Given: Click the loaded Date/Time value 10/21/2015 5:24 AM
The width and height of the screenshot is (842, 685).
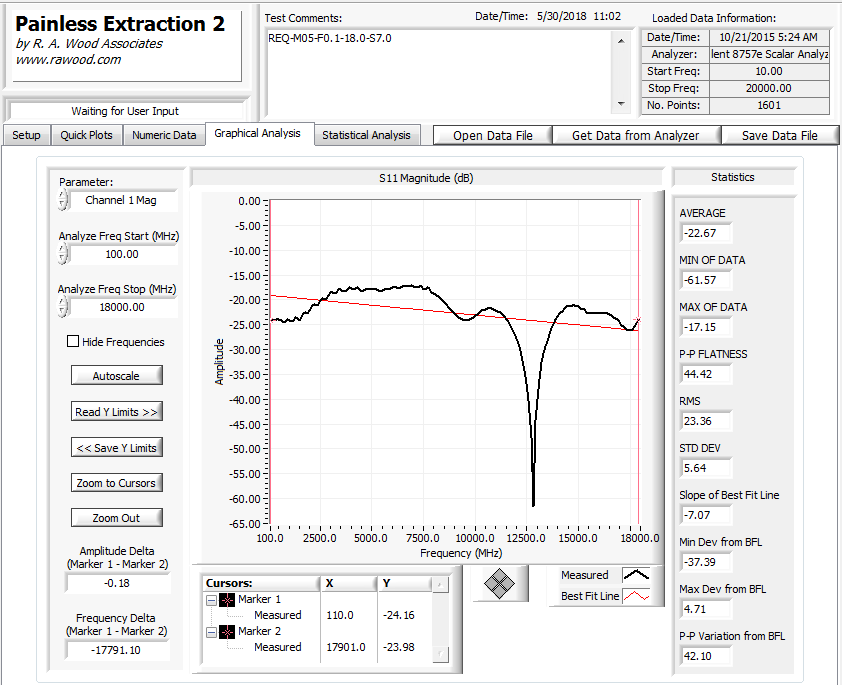Looking at the screenshot, I should (x=769, y=37).
